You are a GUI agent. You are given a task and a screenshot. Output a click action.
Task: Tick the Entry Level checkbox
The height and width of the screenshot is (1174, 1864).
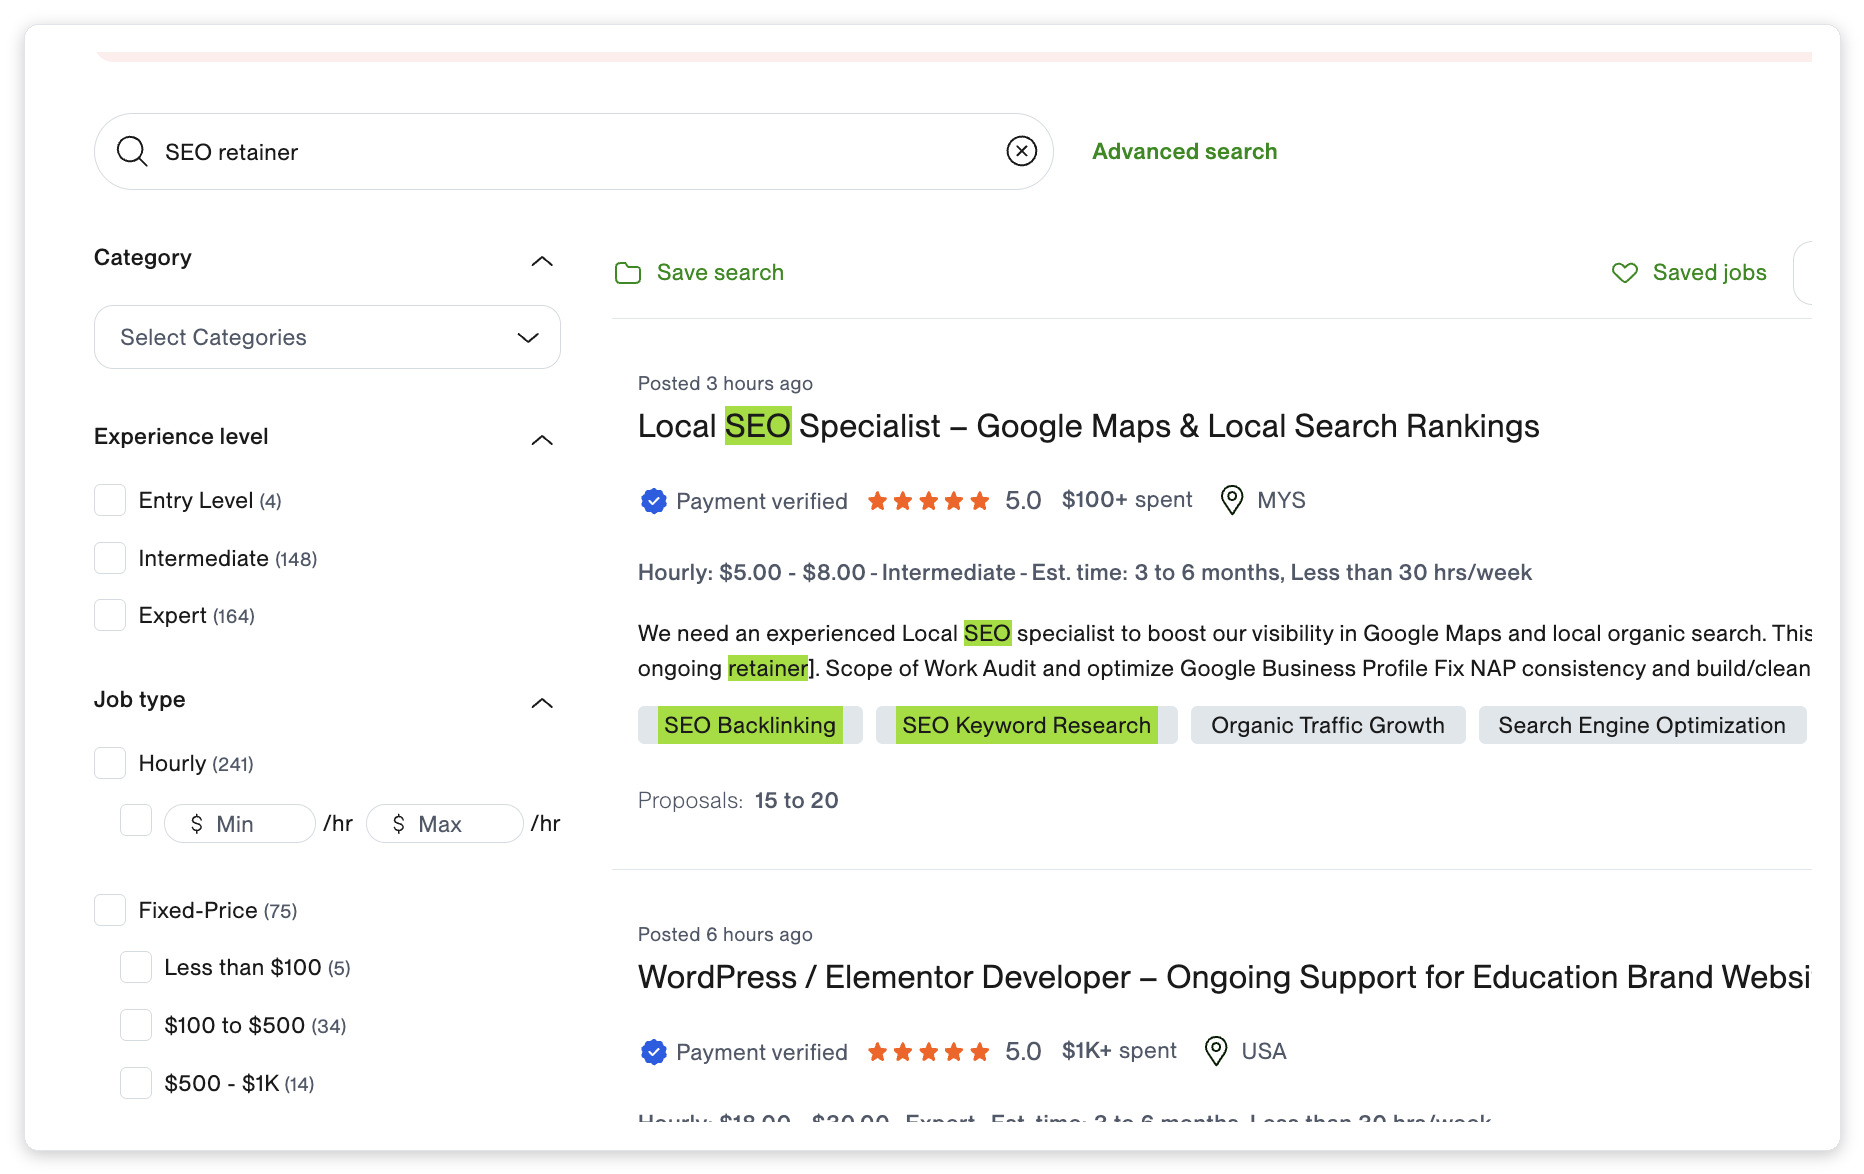tap(110, 500)
